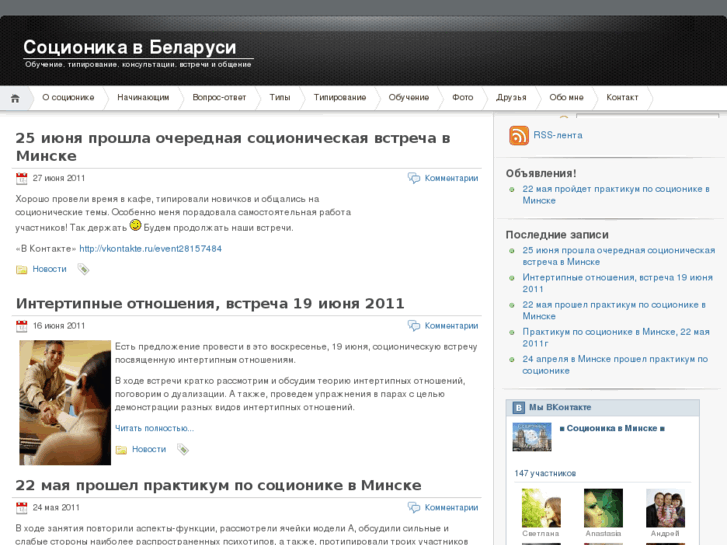
Task: Open the RSS-лента link
Action: coord(558,135)
